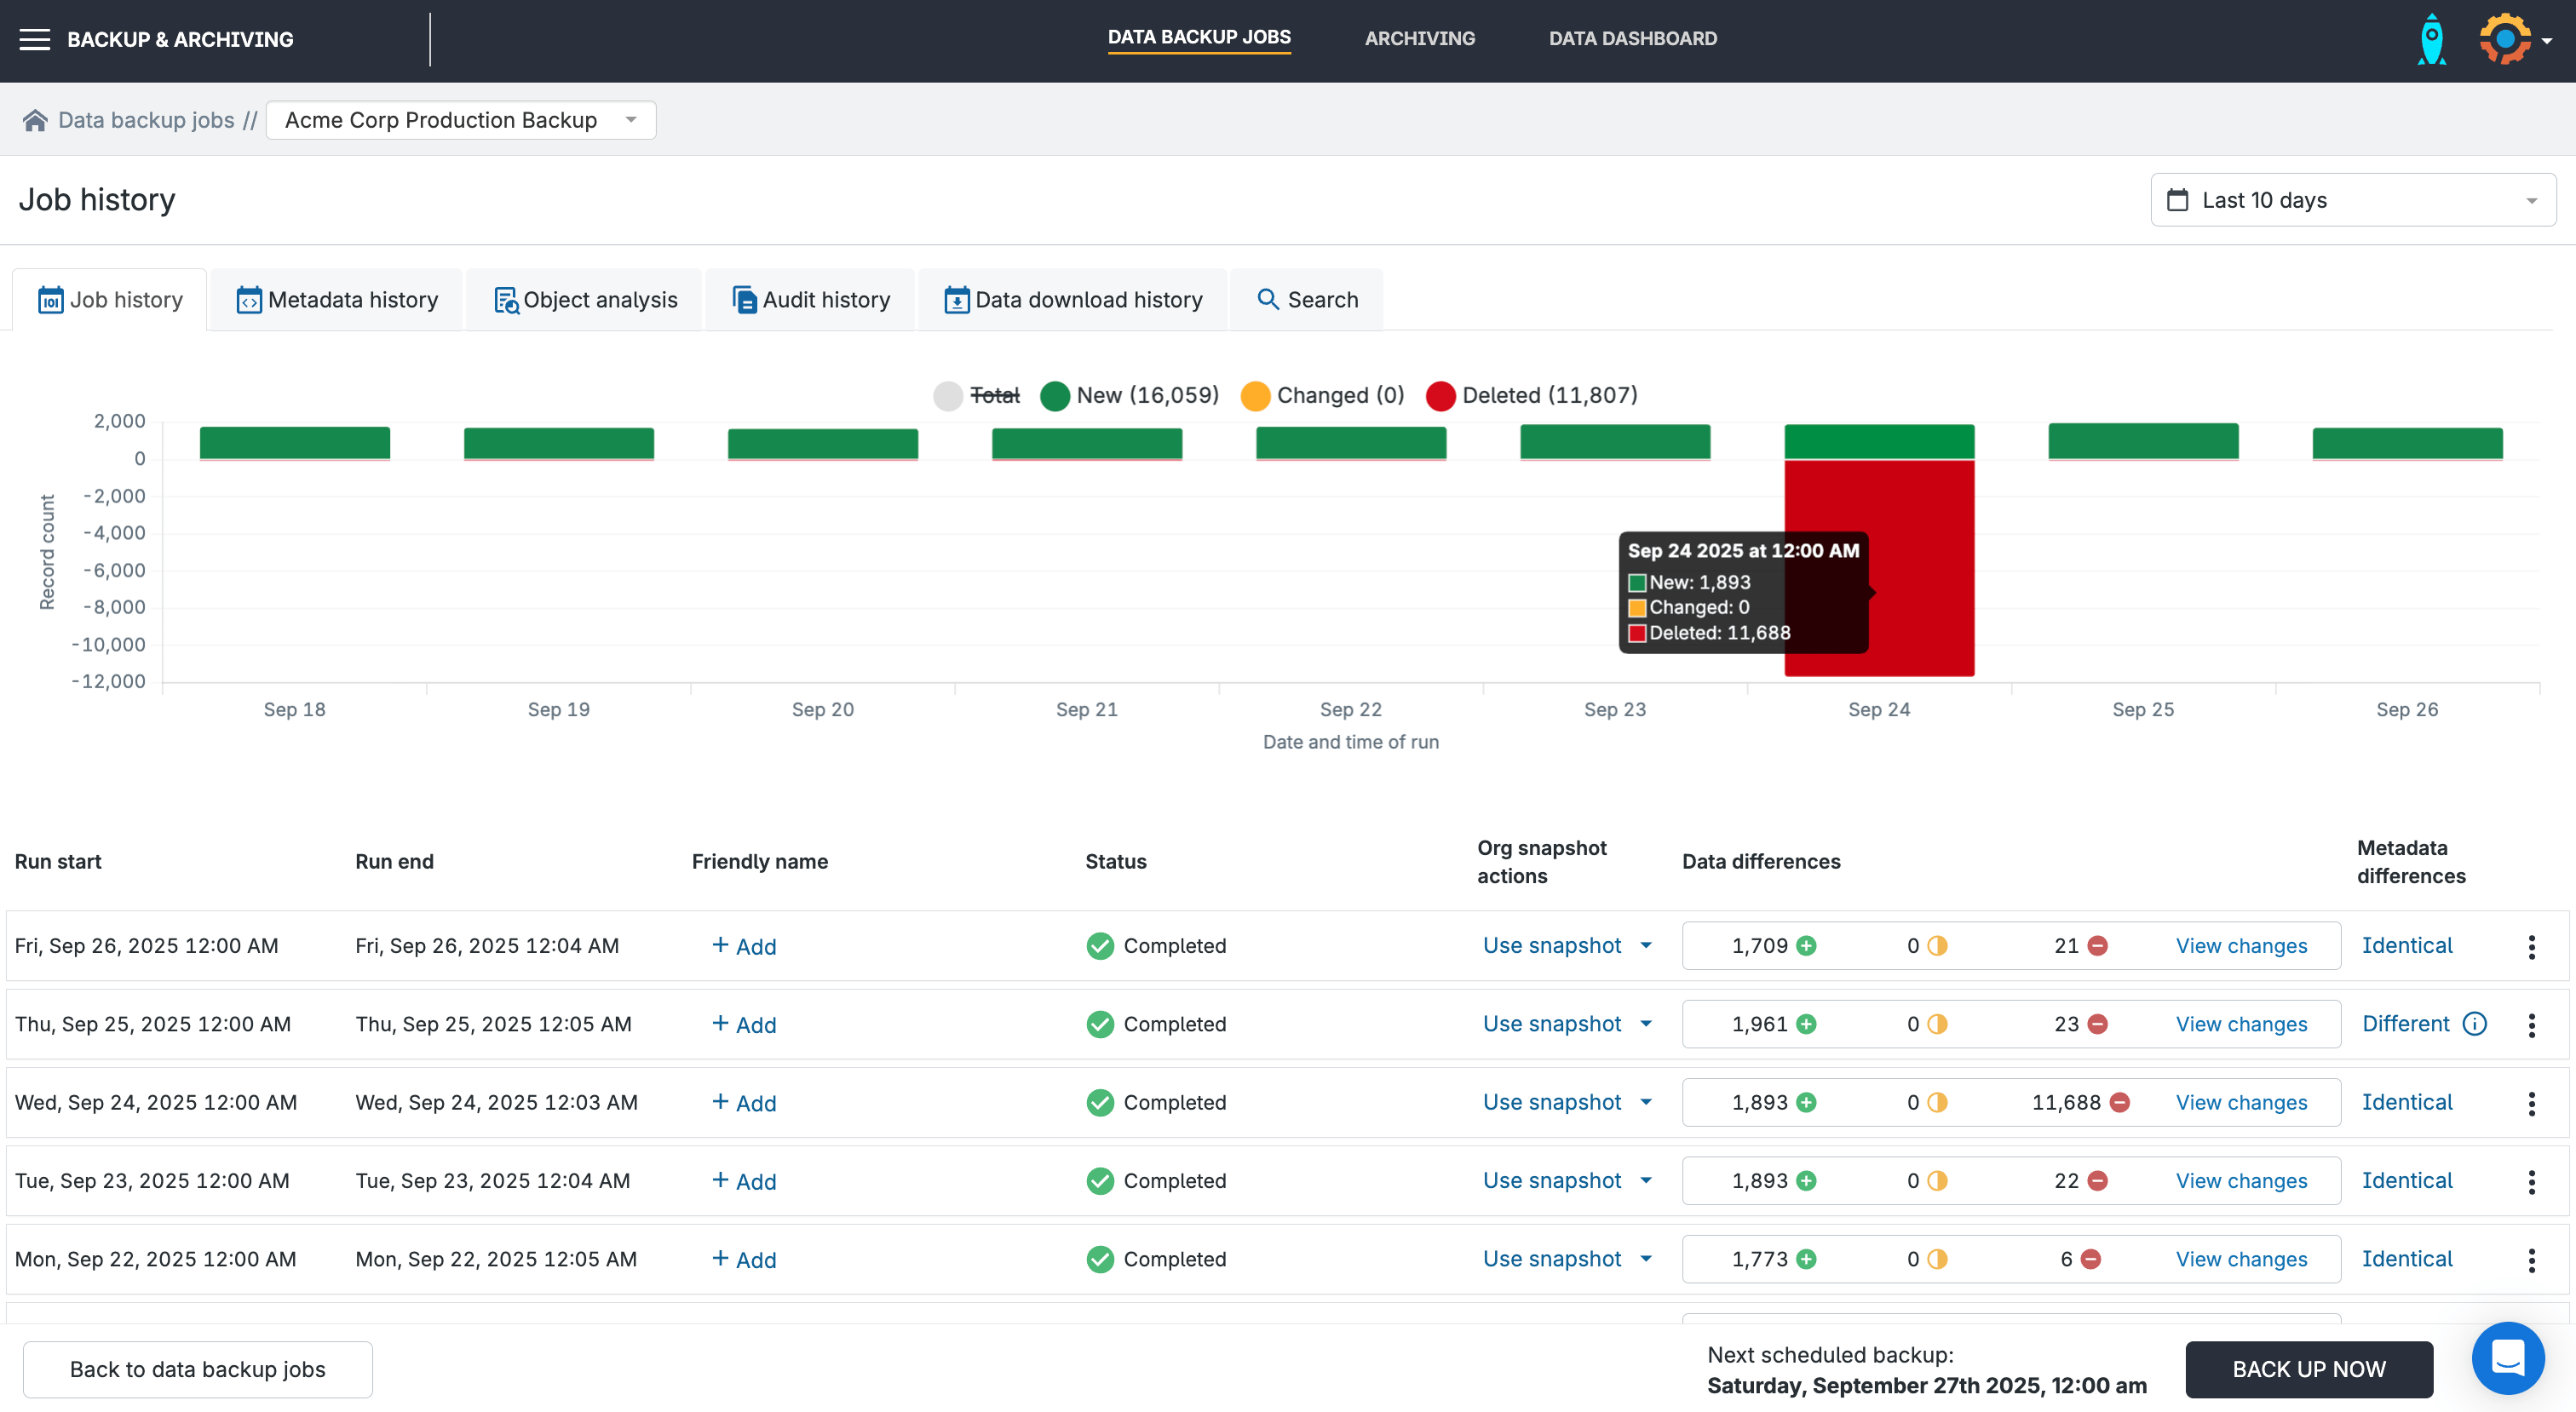Open the Archiving section
Viewport: 2576px width, 1412px height.
(1419, 39)
